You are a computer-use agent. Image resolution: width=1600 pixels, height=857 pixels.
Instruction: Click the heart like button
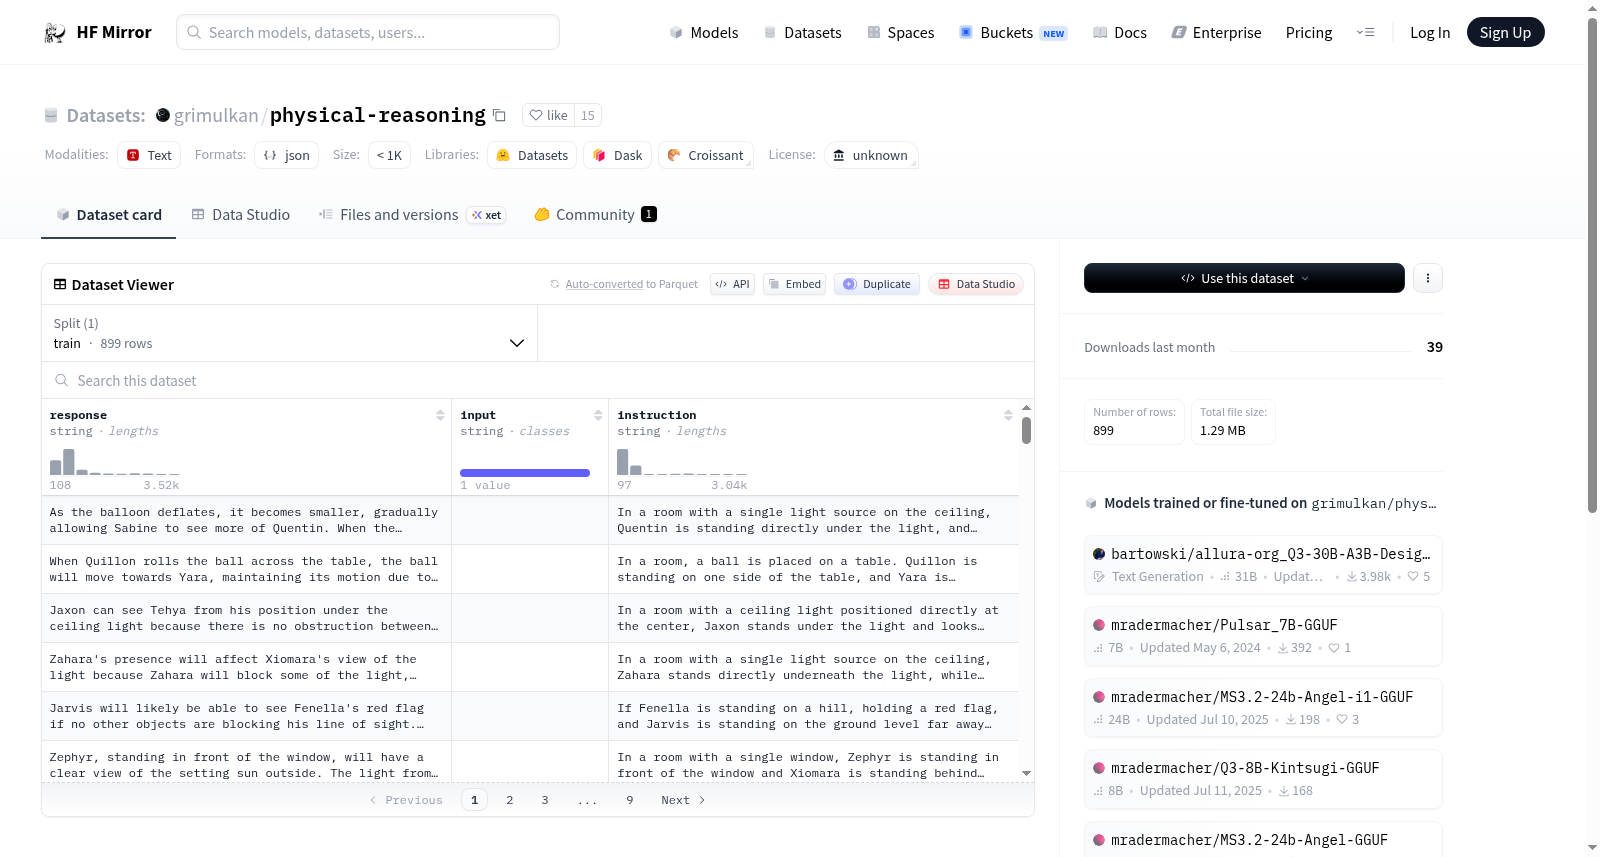tap(548, 115)
